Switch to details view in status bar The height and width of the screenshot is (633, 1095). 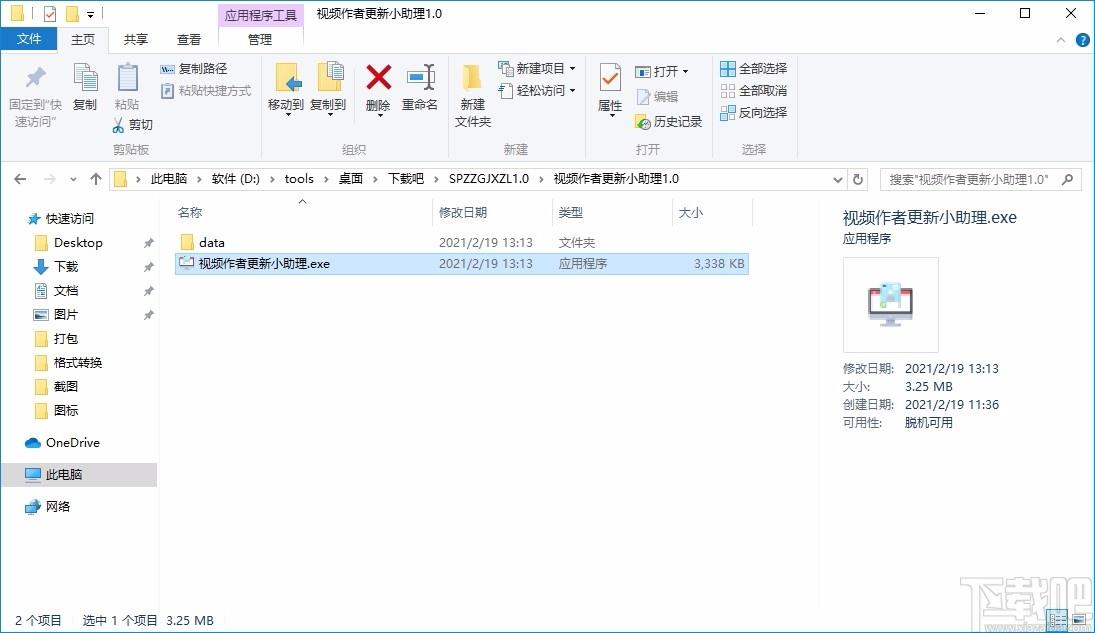tap(1057, 620)
